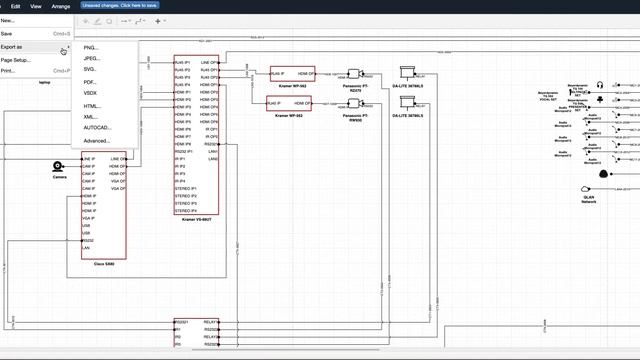Screen dimensions: 640x360
Task: Click STEREO IP1 port on Kramer switcher
Action: tap(186, 189)
